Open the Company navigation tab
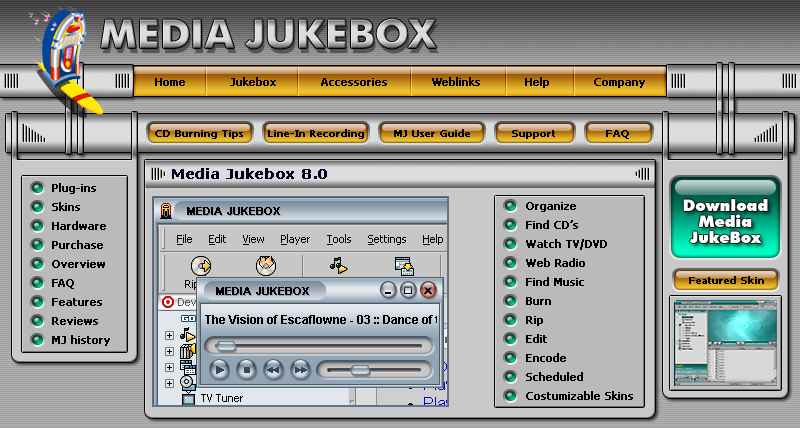800x428 pixels. pos(619,82)
